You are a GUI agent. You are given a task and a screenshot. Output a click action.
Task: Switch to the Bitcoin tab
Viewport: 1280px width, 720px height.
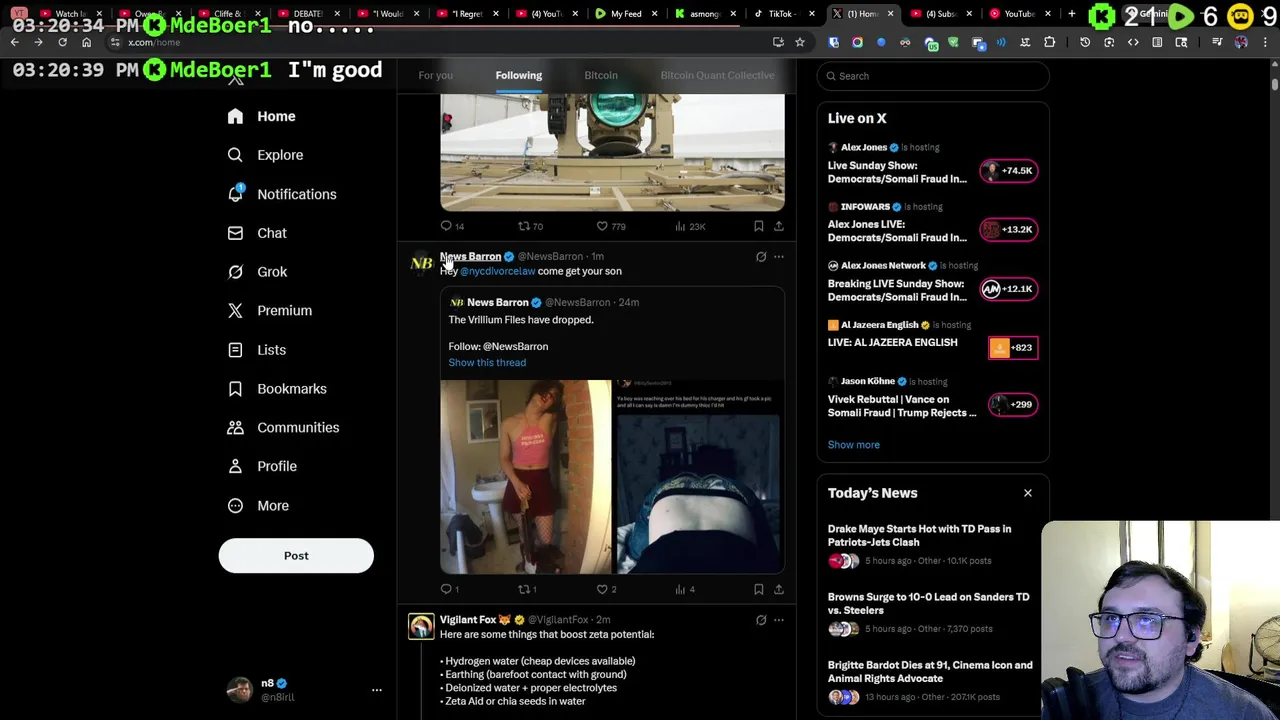601,75
